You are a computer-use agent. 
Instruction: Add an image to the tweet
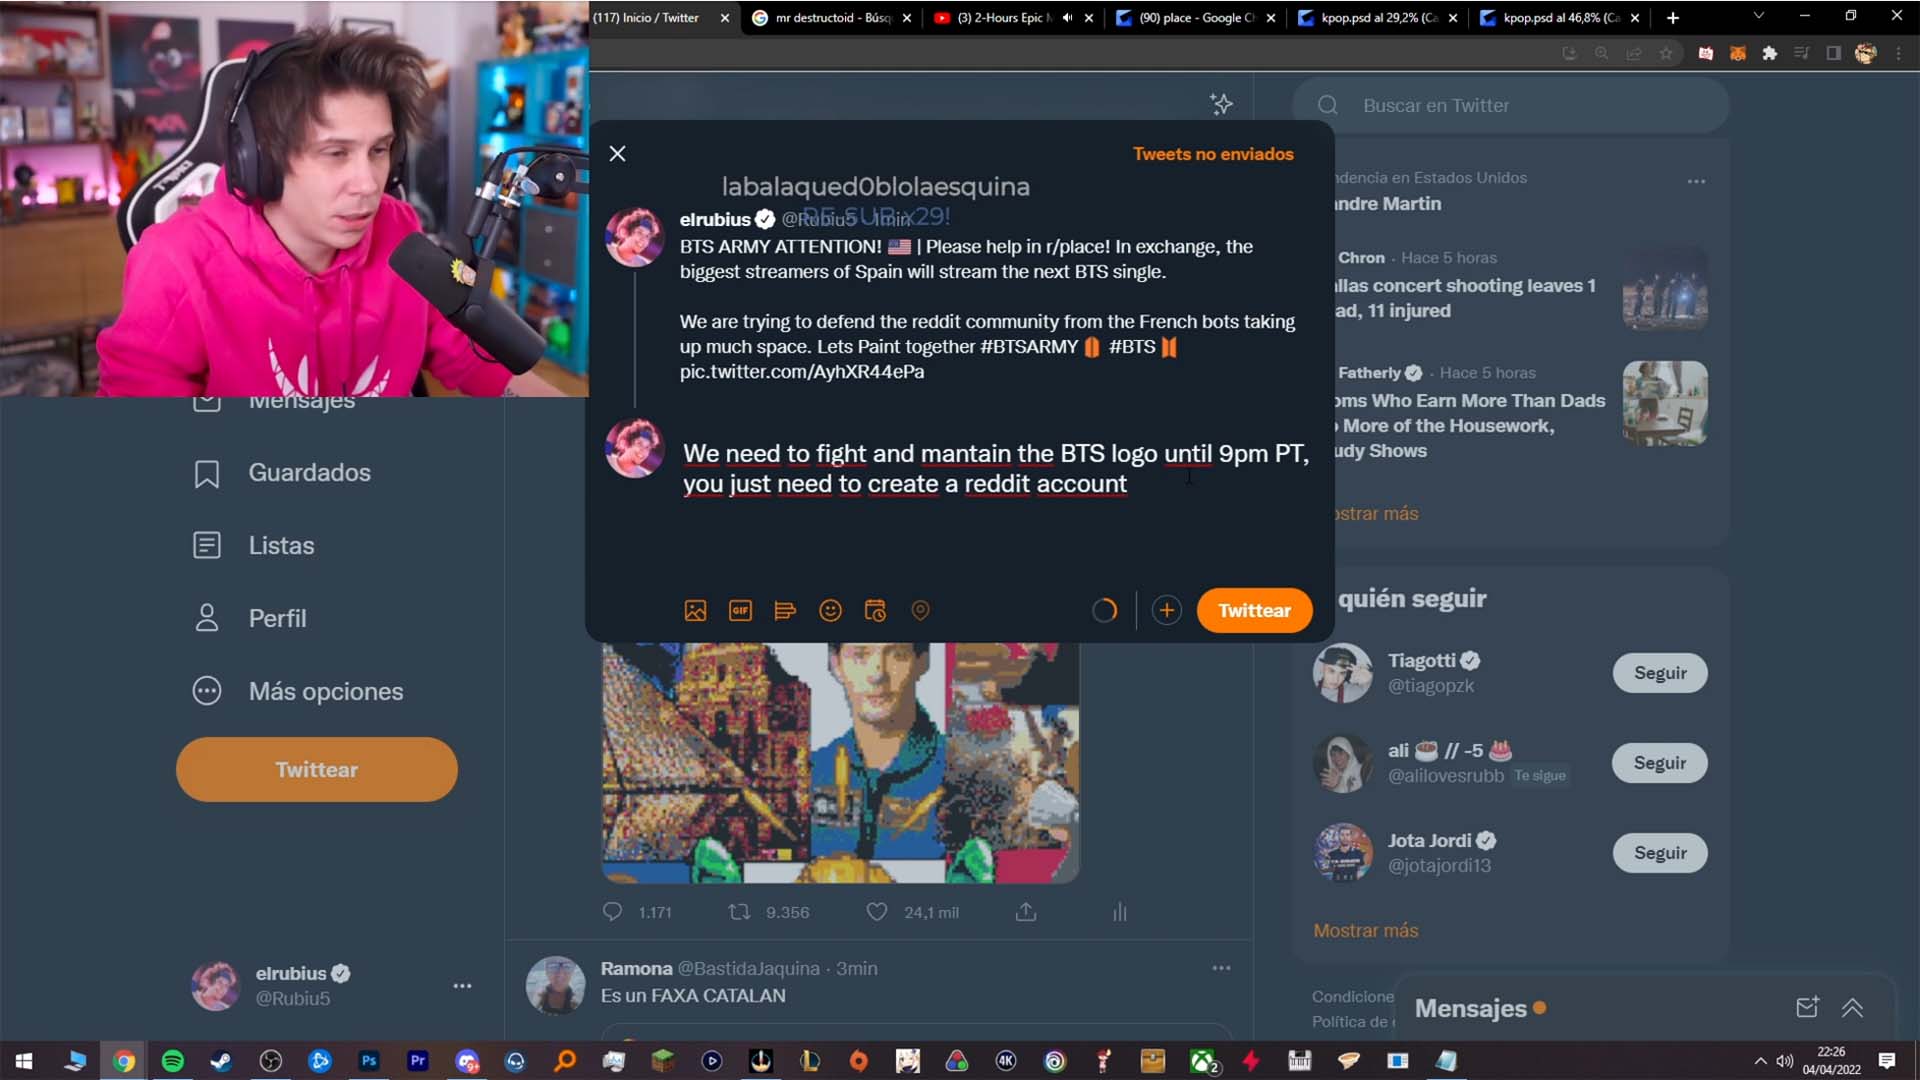click(x=695, y=610)
